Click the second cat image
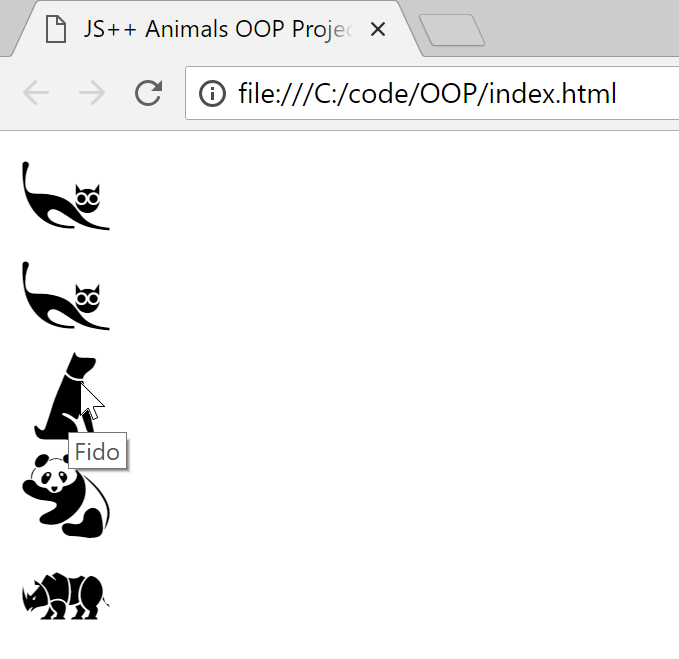Image resolution: width=679 pixels, height=659 pixels. click(66, 296)
